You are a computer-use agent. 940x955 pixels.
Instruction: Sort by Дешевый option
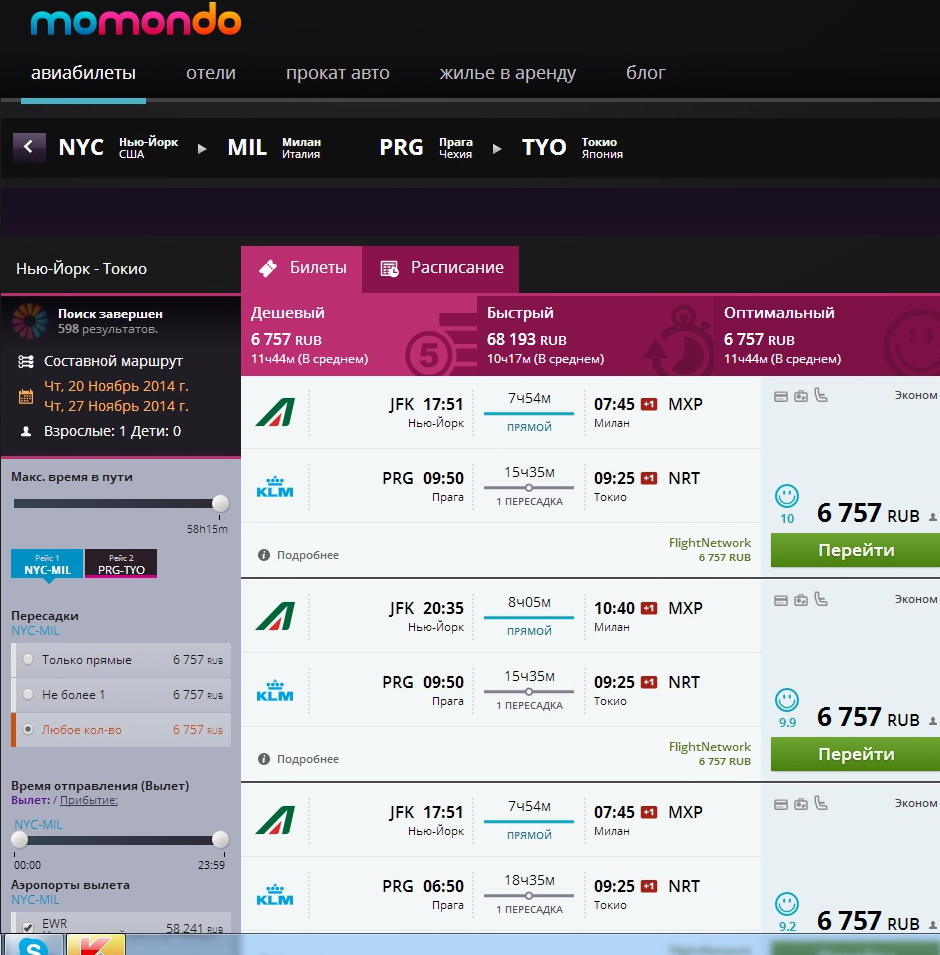pos(359,335)
